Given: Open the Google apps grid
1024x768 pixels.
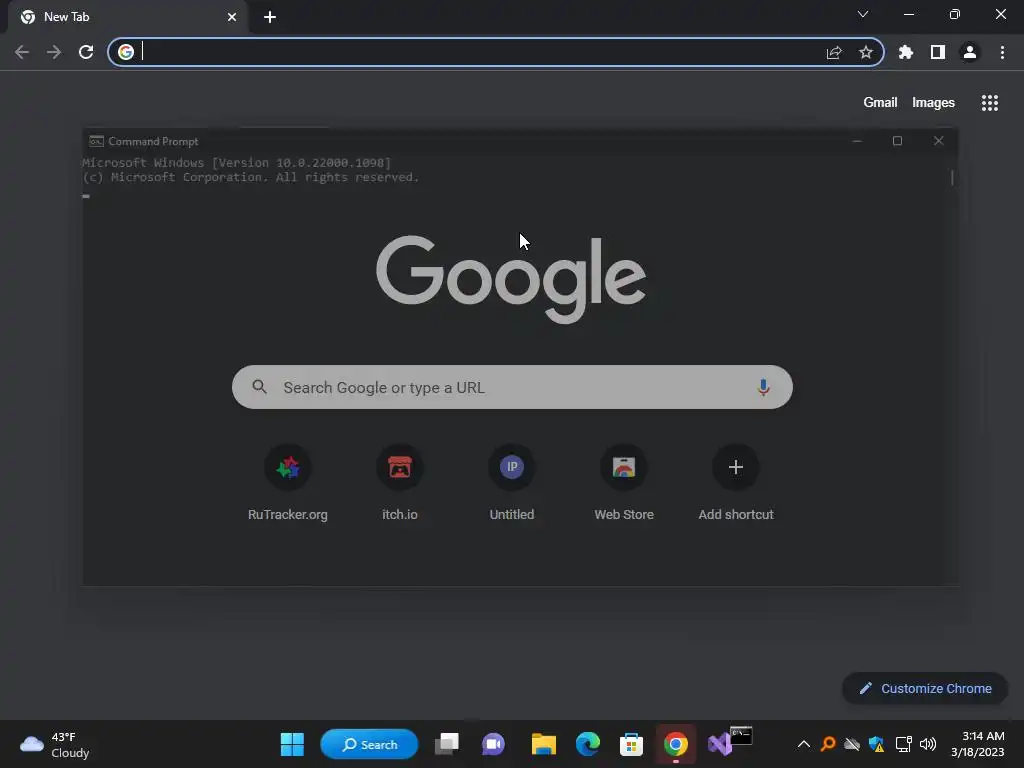Looking at the screenshot, I should click(x=990, y=103).
